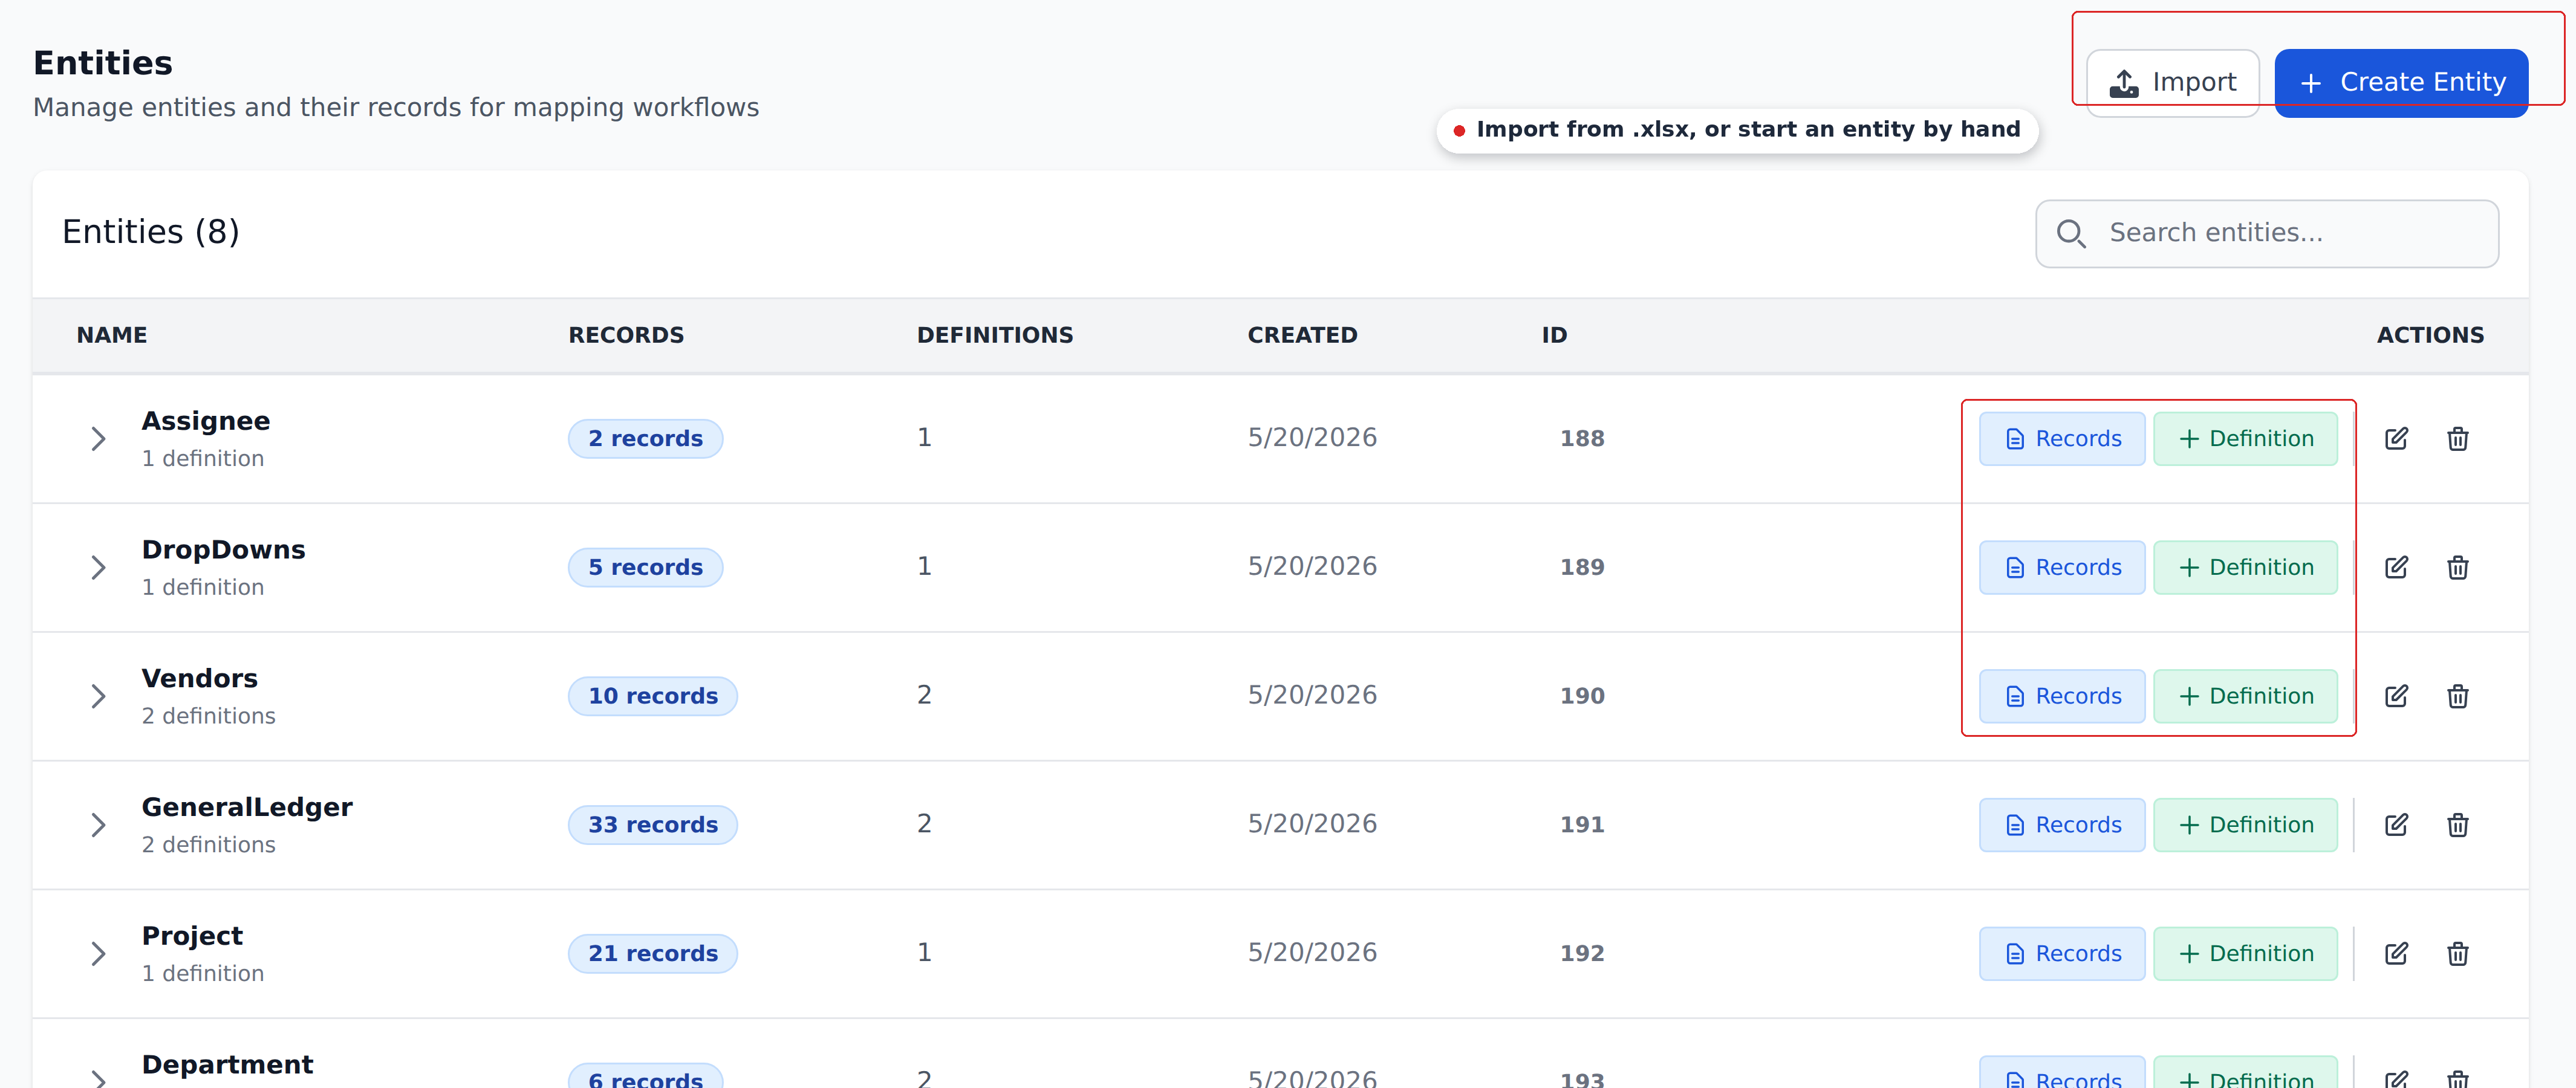The height and width of the screenshot is (1088, 2576).
Task: Open Records for Project
Action: (x=2062, y=953)
